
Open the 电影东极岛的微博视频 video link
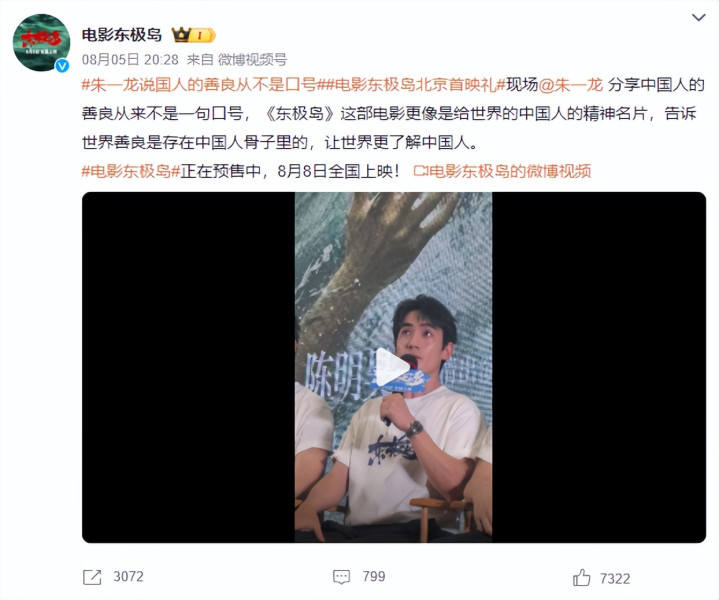[x=502, y=171]
